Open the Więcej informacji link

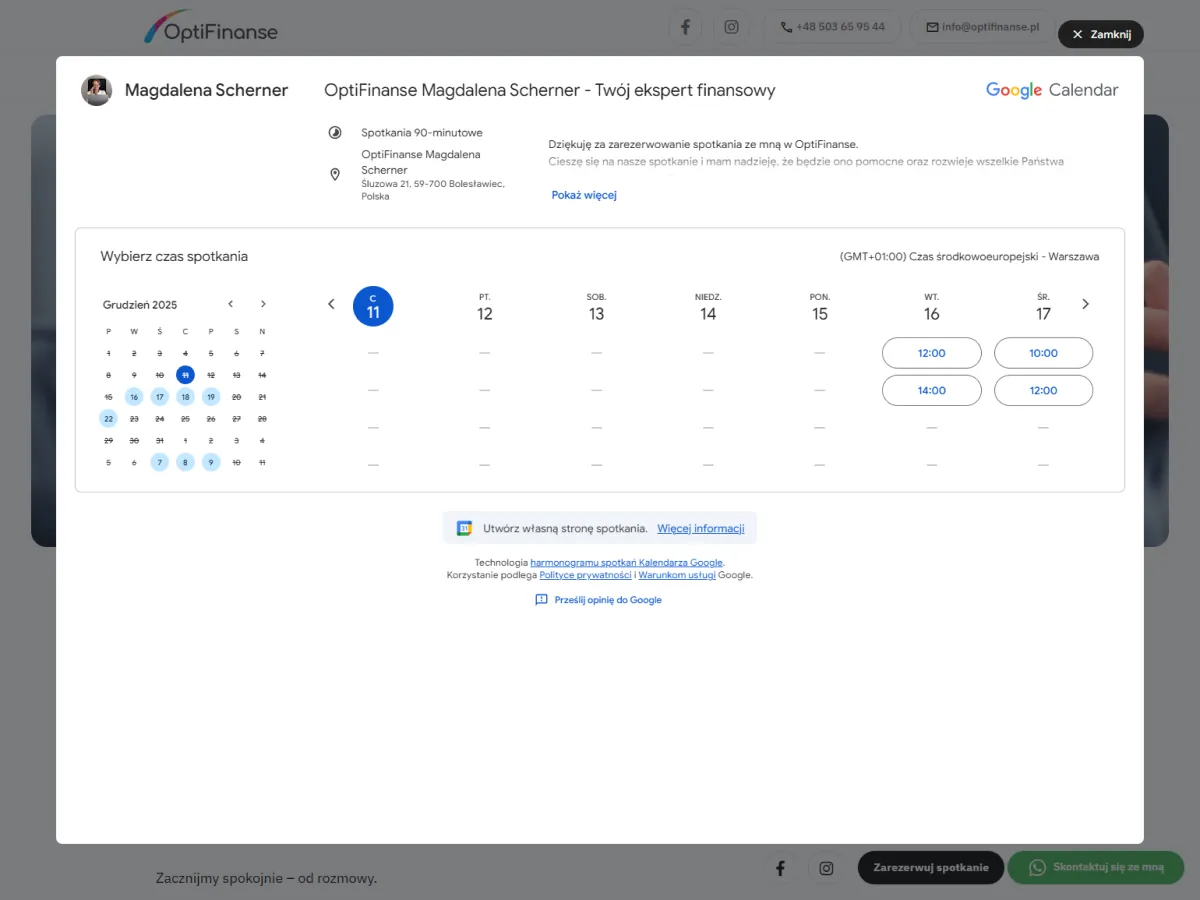(700, 528)
